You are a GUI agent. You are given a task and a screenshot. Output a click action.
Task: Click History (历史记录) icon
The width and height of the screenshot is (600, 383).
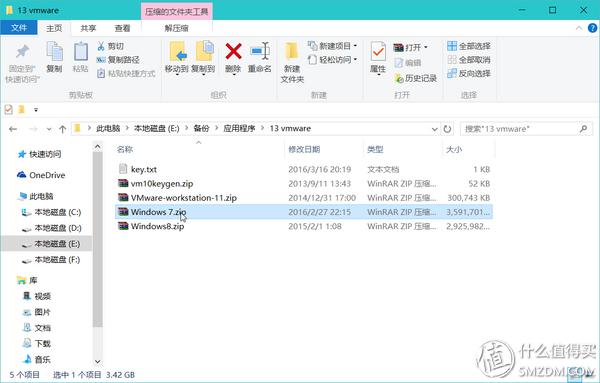399,78
